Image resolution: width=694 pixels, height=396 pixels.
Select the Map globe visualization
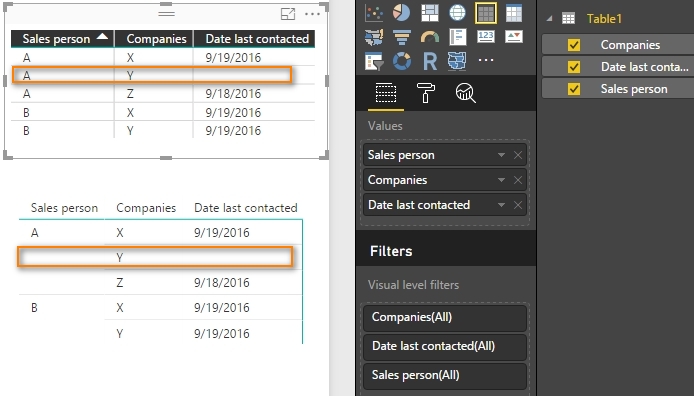457,13
